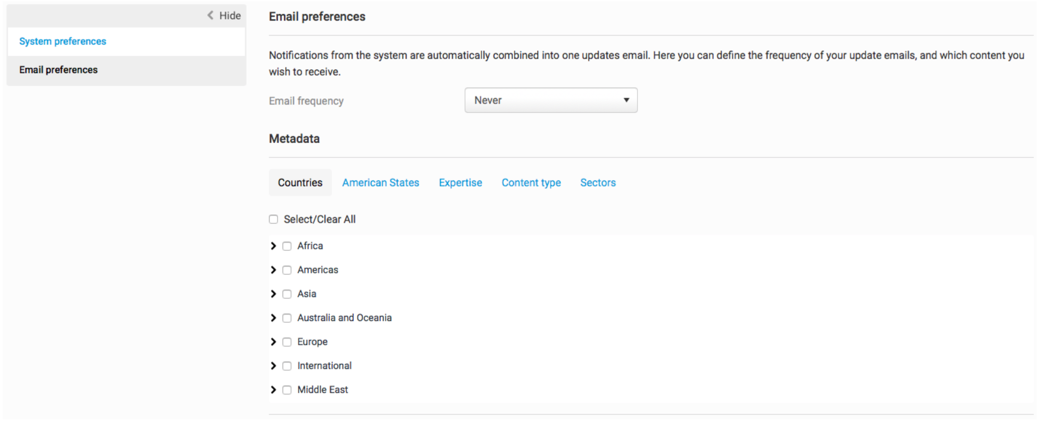The image size is (1043, 429).
Task: Expand the Middle East arrow
Action: 273,390
